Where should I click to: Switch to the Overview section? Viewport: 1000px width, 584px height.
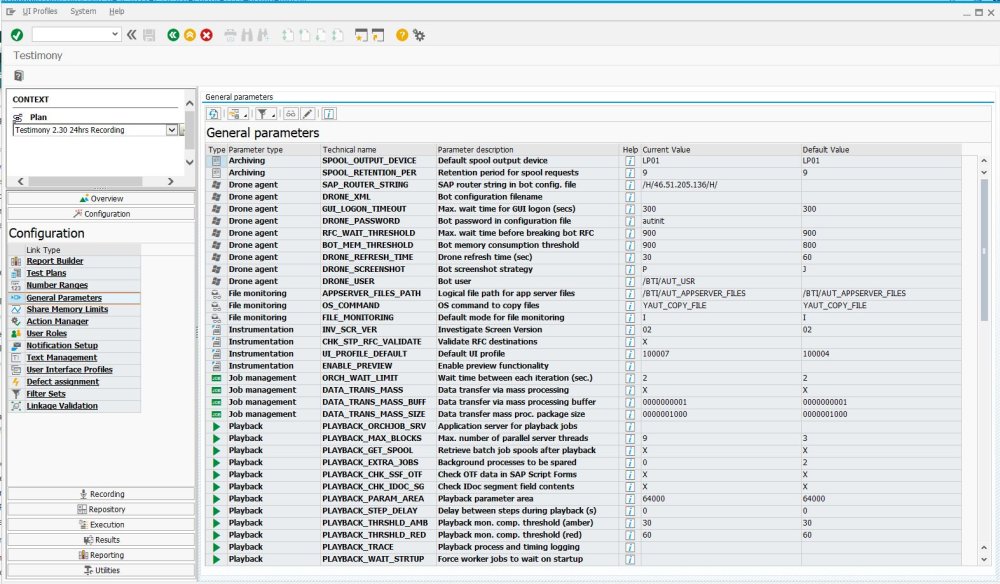tap(101, 199)
